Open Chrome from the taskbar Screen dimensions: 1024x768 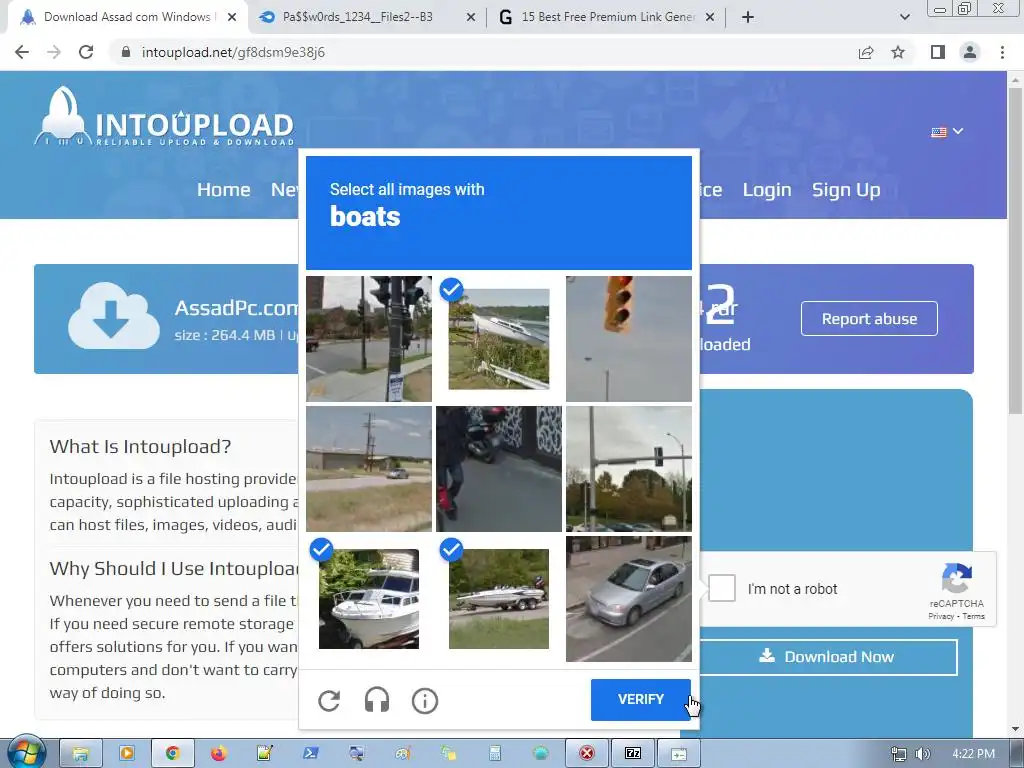(x=172, y=753)
